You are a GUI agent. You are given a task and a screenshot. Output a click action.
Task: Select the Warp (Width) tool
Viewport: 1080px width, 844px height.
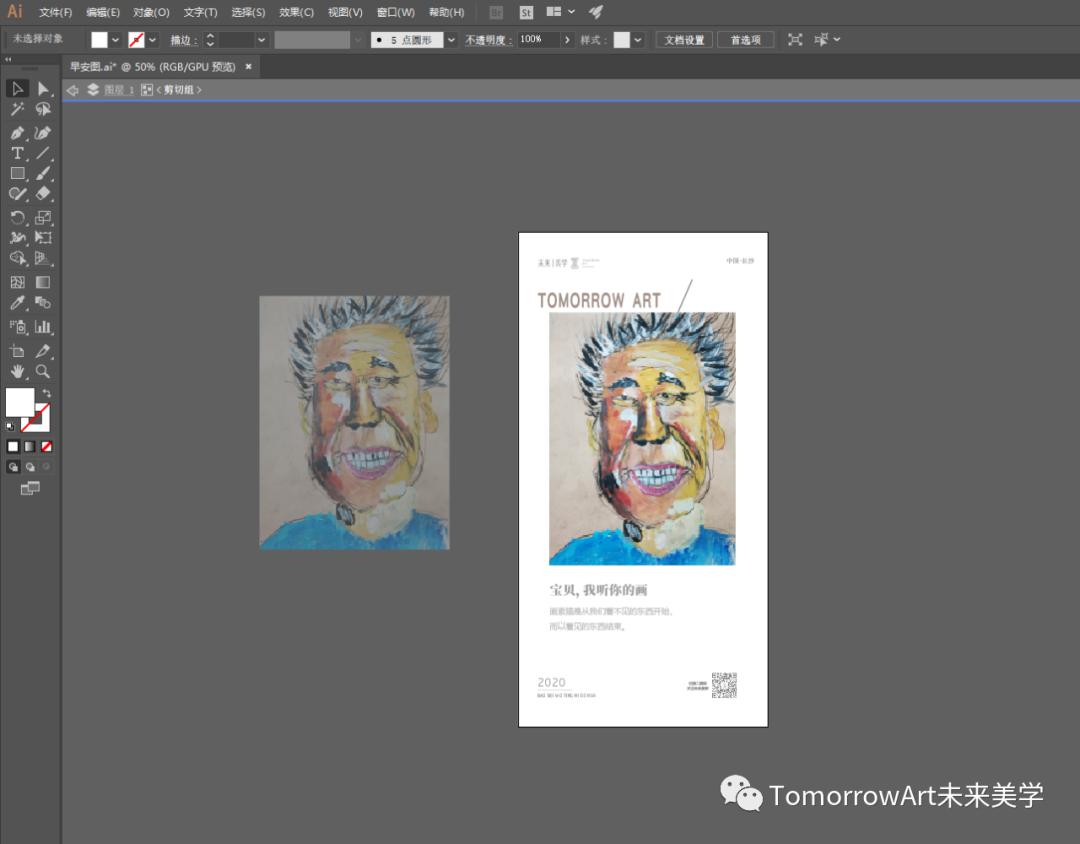17,238
